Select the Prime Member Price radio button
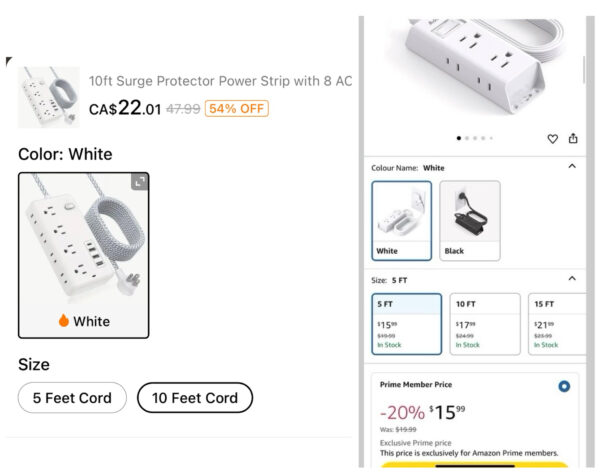The height and width of the screenshot is (473, 600). (565, 386)
